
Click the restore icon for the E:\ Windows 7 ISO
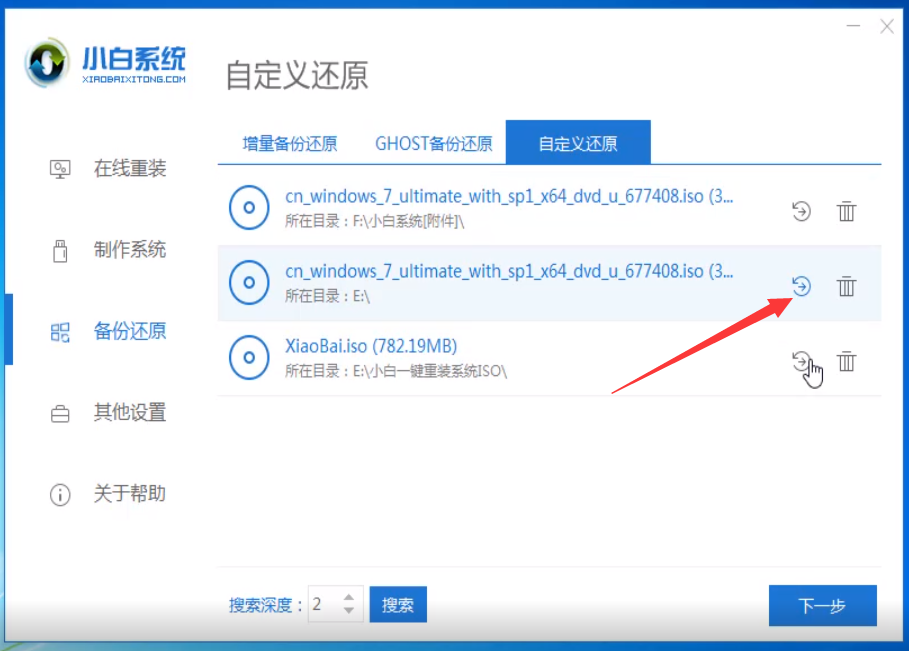click(x=801, y=286)
